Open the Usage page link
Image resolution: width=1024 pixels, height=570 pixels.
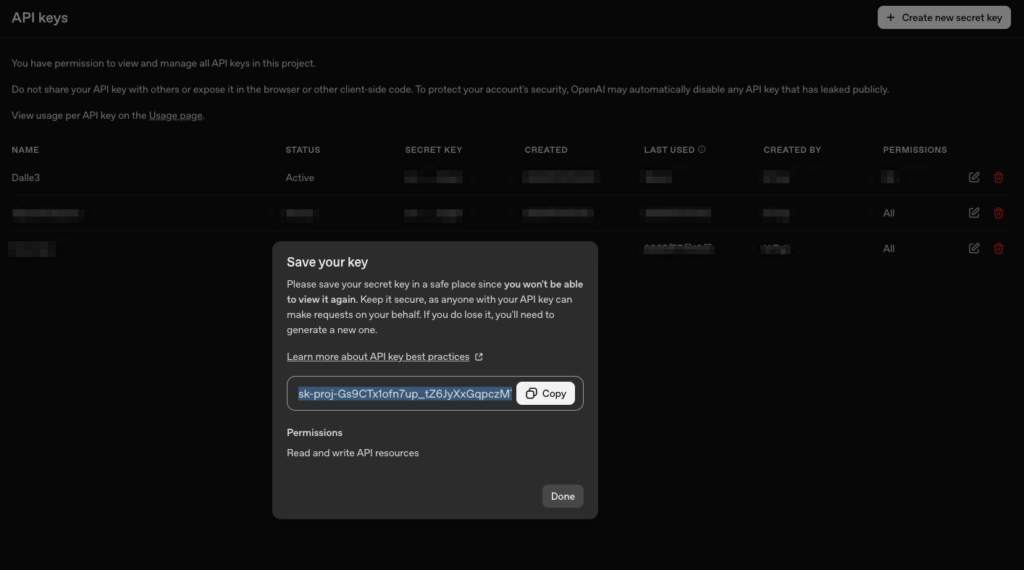coord(176,116)
